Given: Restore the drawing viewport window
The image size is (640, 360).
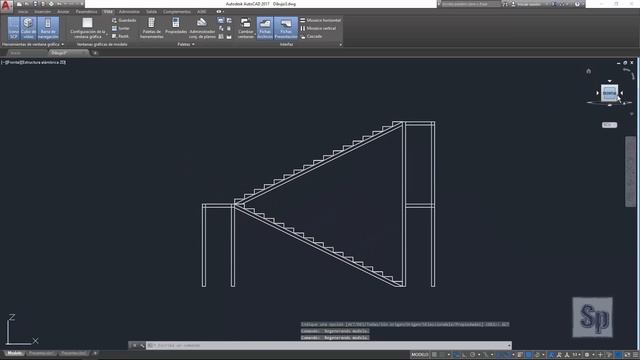Looking at the screenshot, I should point(625,63).
